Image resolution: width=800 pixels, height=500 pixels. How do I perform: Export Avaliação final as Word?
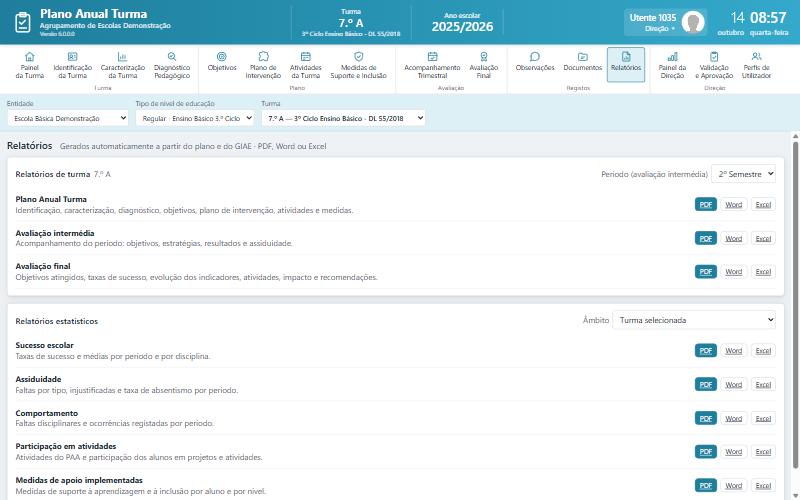pos(734,272)
